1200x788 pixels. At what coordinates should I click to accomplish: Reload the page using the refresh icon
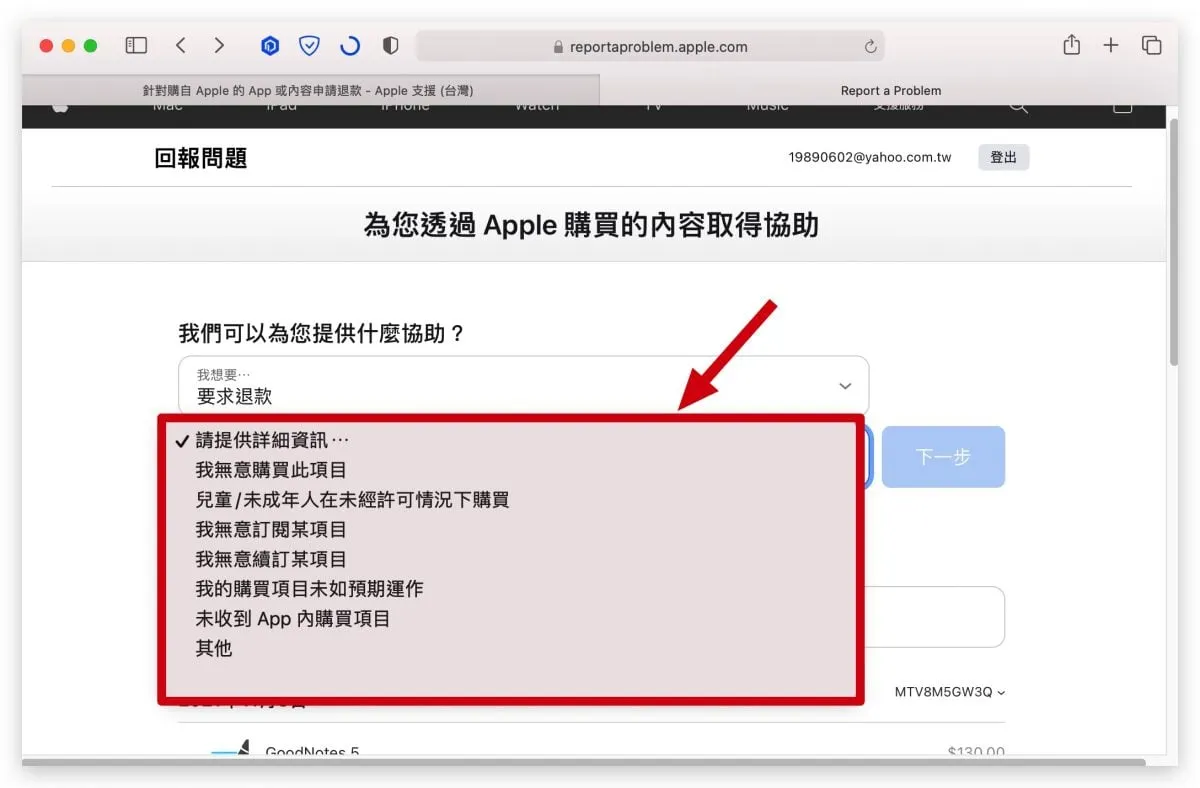870,46
